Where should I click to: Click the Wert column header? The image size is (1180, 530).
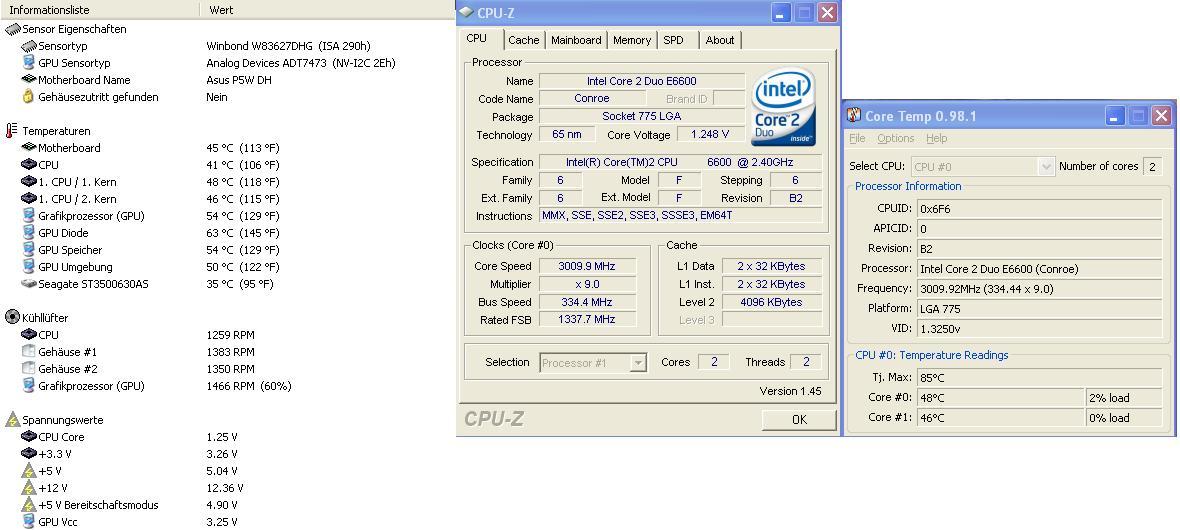[327, 10]
